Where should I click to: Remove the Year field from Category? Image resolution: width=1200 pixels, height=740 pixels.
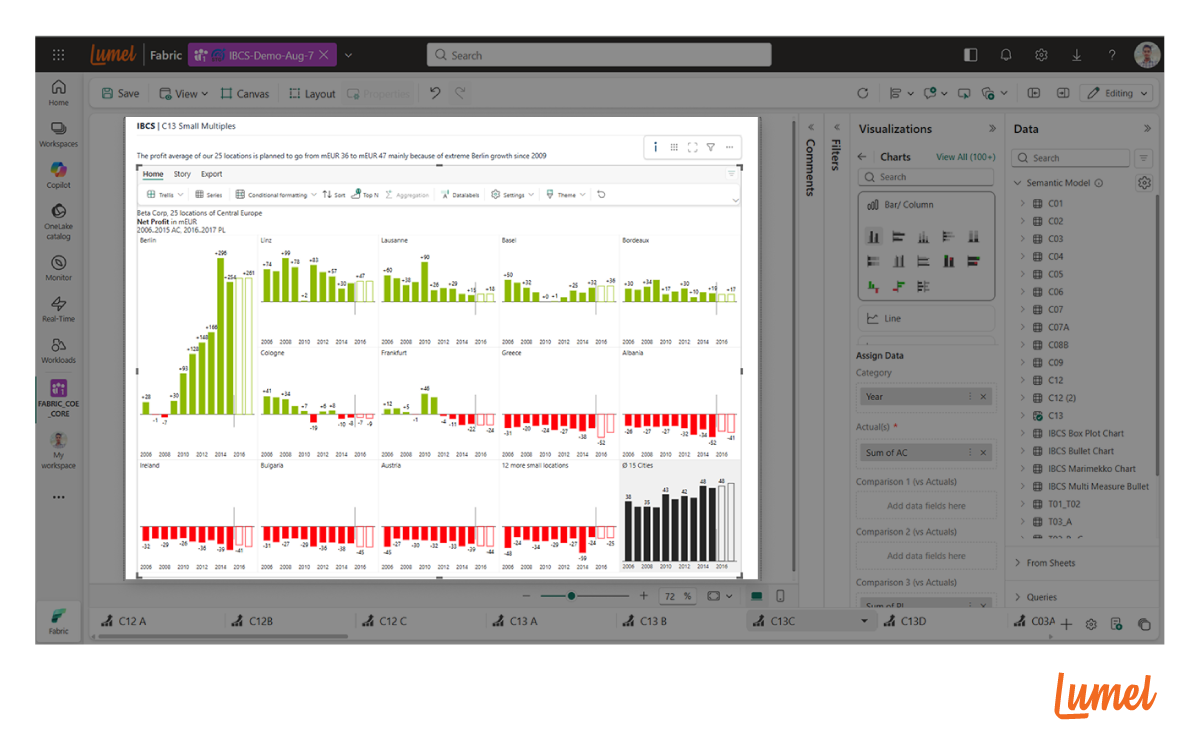coord(983,397)
